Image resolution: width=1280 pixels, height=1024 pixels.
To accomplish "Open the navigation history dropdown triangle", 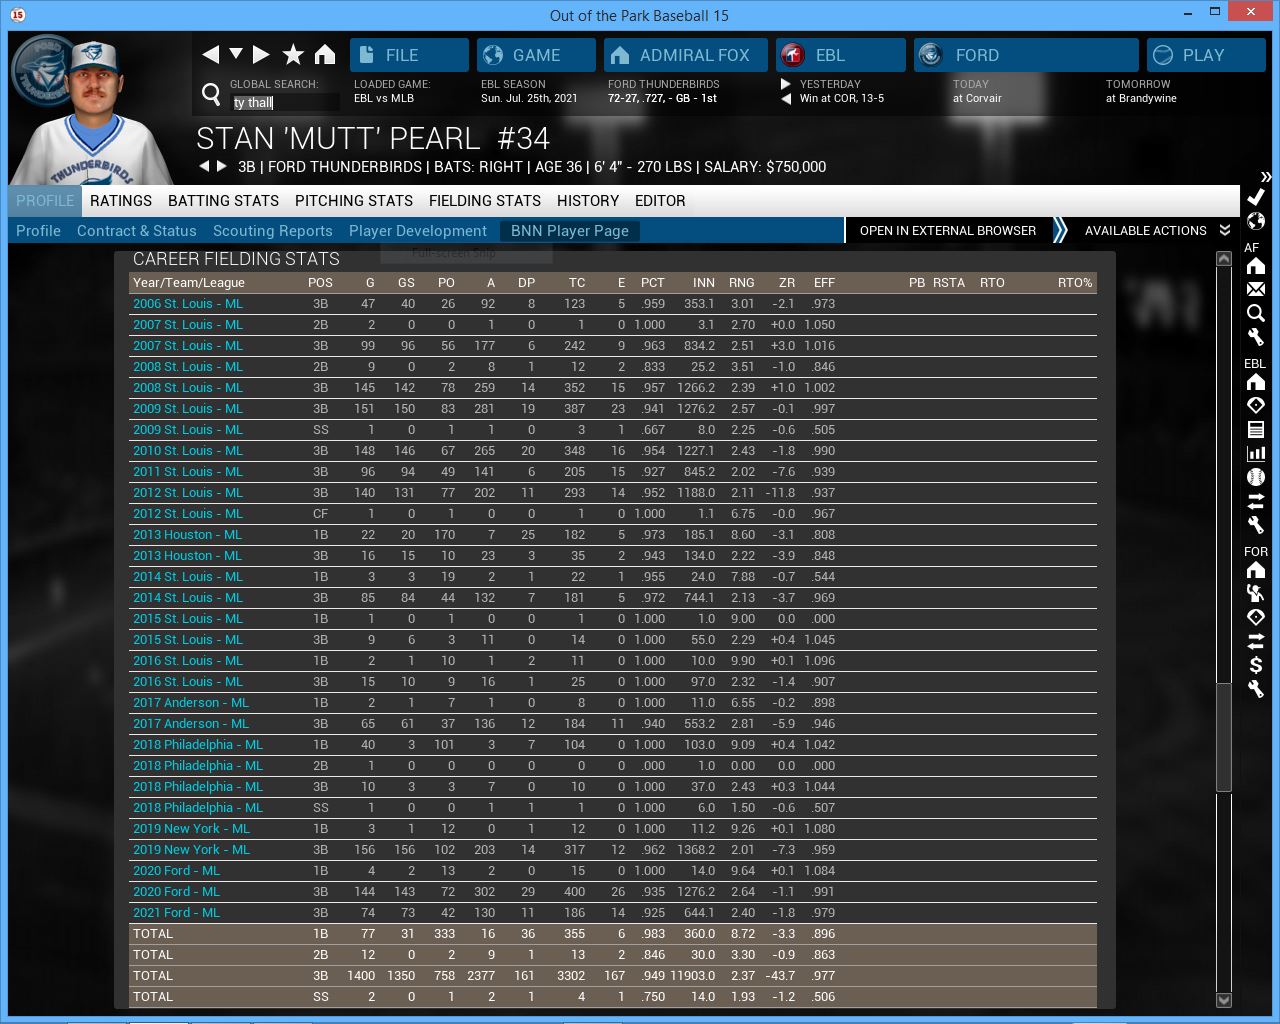I will pos(236,54).
